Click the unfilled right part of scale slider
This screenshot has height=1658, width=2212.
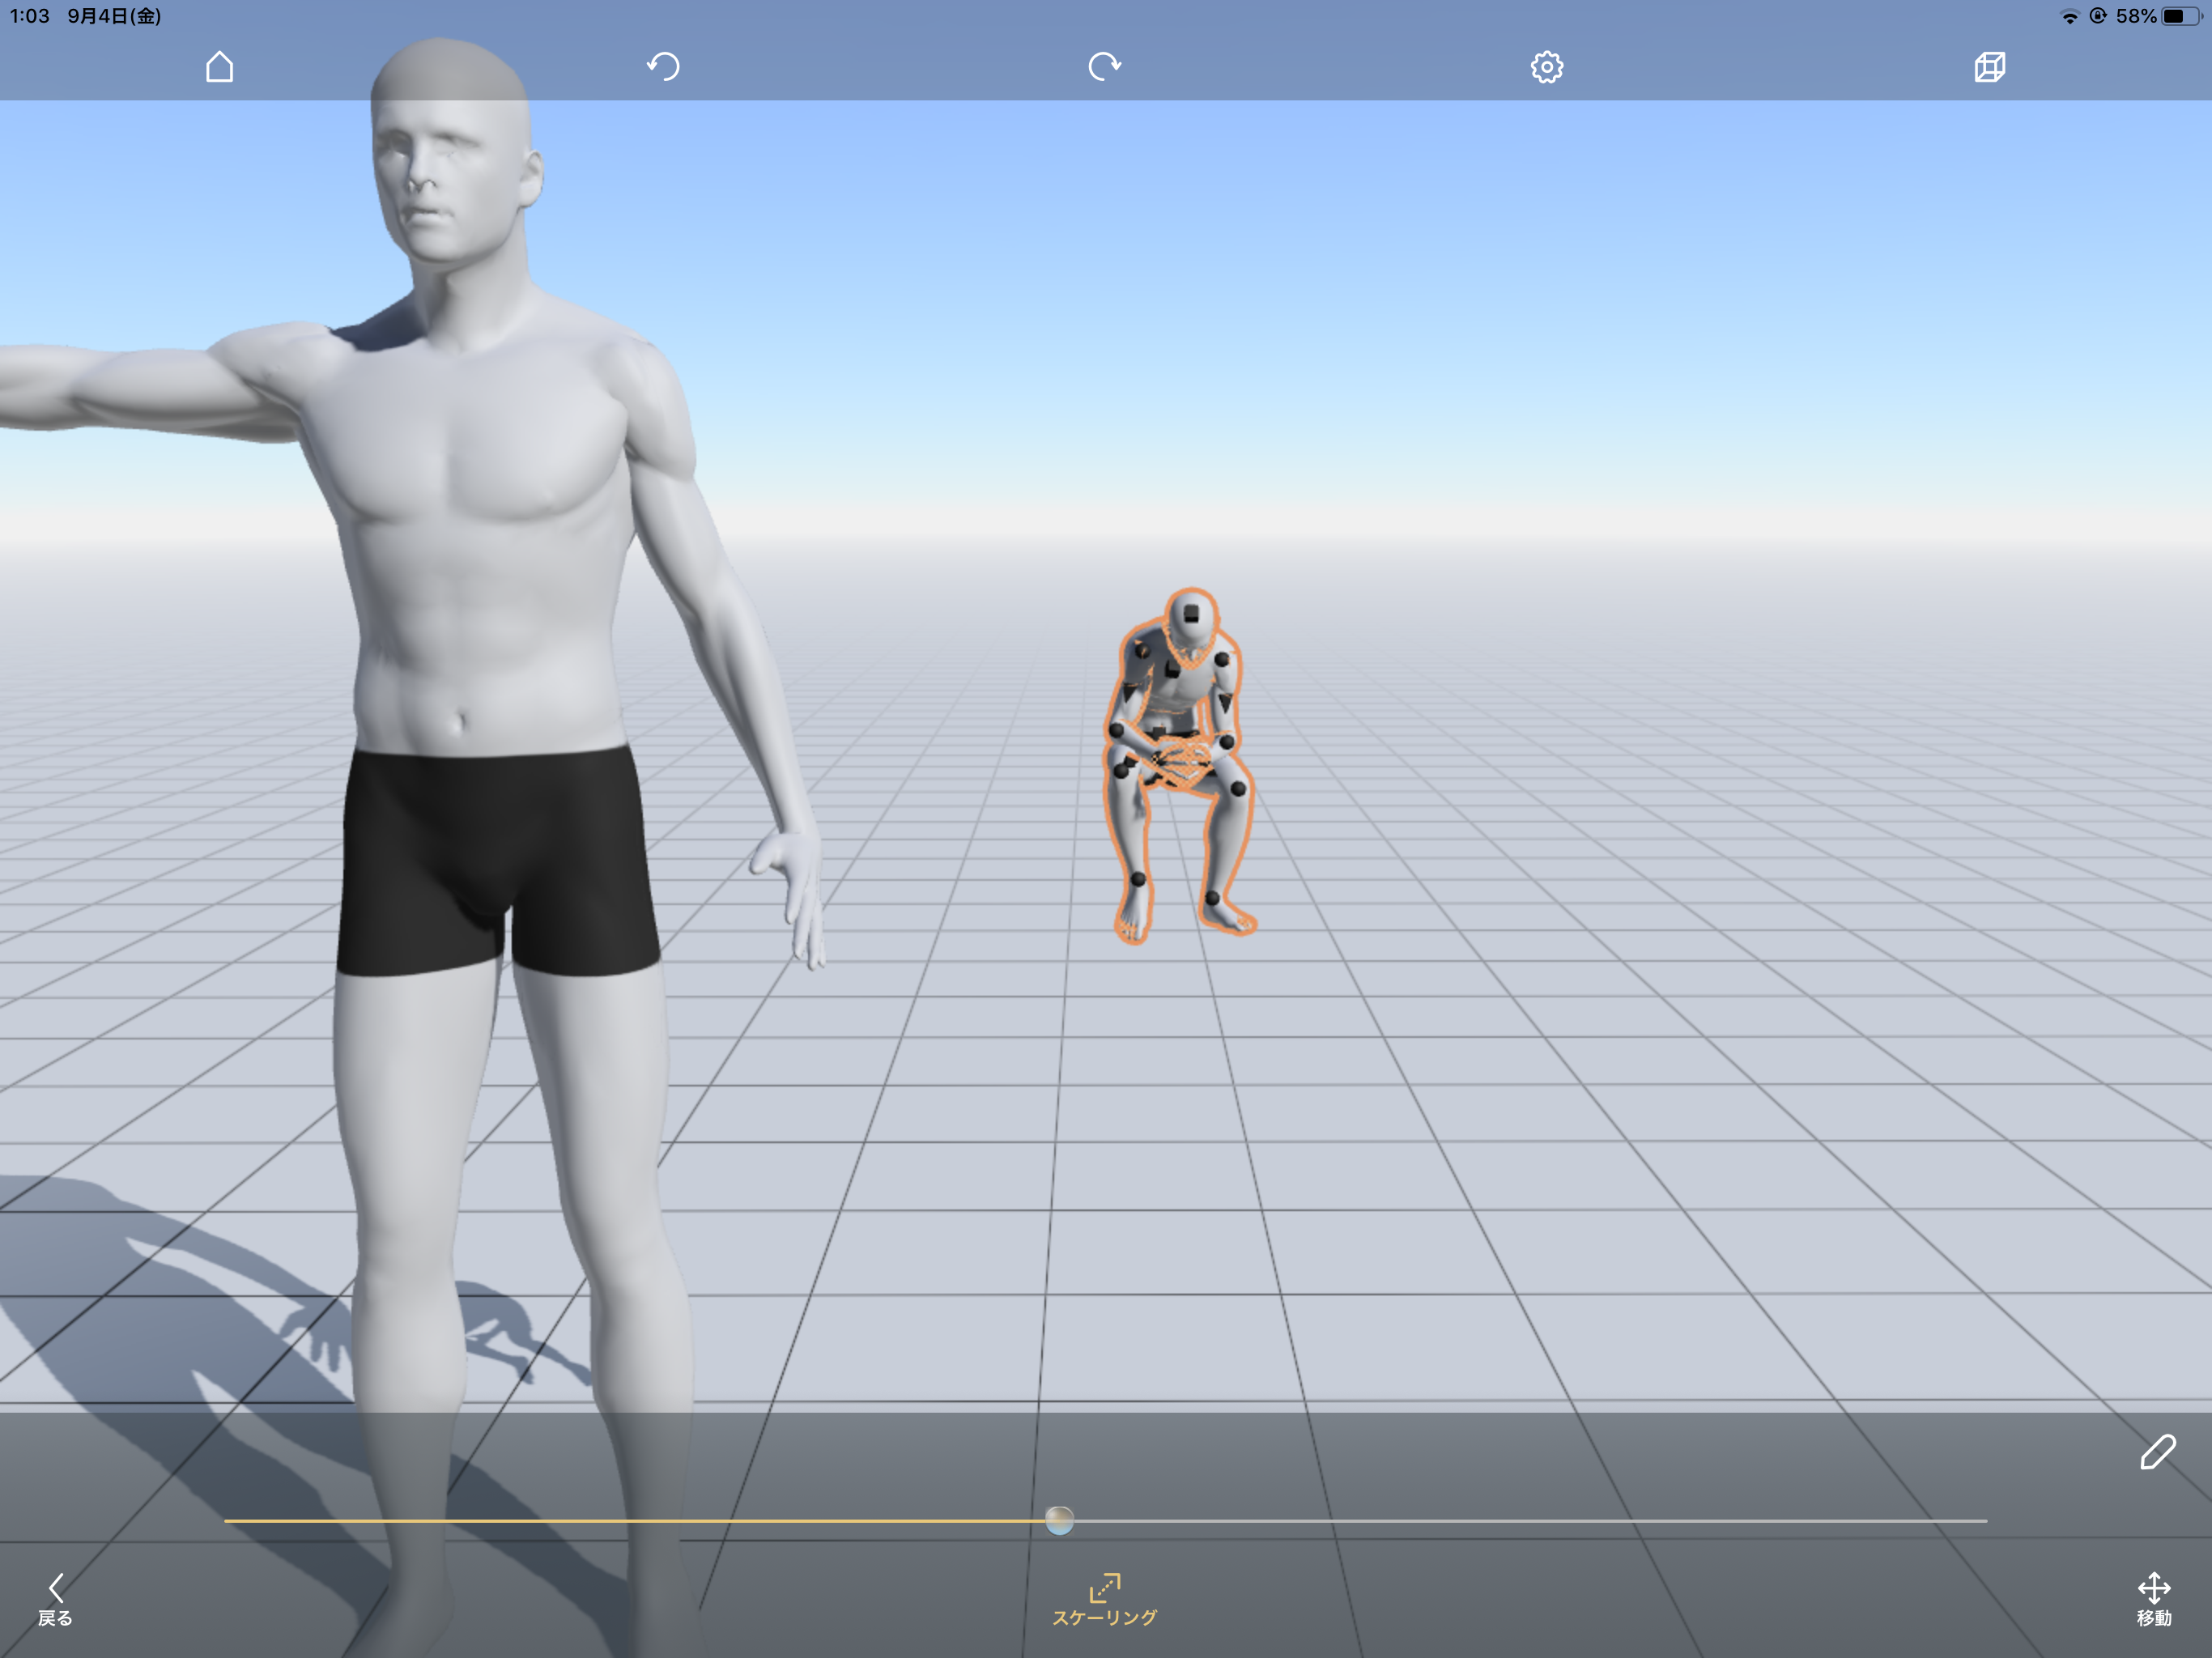1530,1520
